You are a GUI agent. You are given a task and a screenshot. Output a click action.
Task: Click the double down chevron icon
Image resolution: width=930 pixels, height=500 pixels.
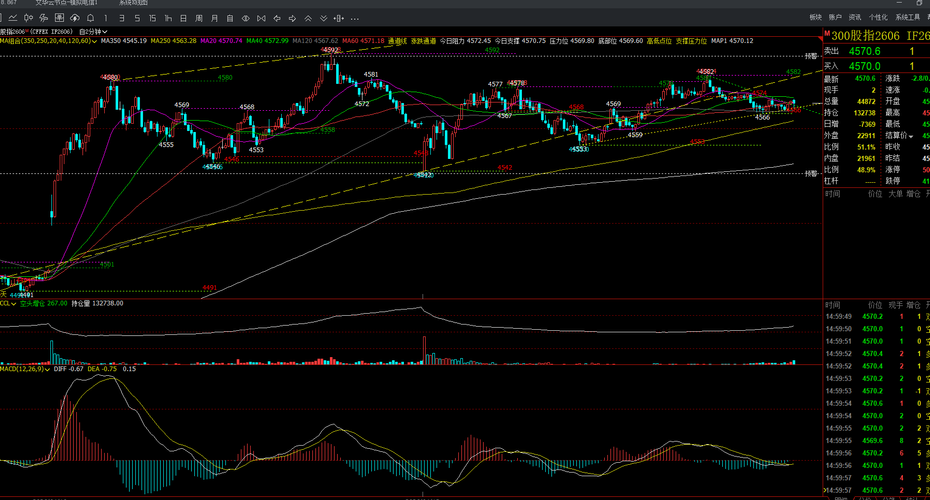point(323,18)
